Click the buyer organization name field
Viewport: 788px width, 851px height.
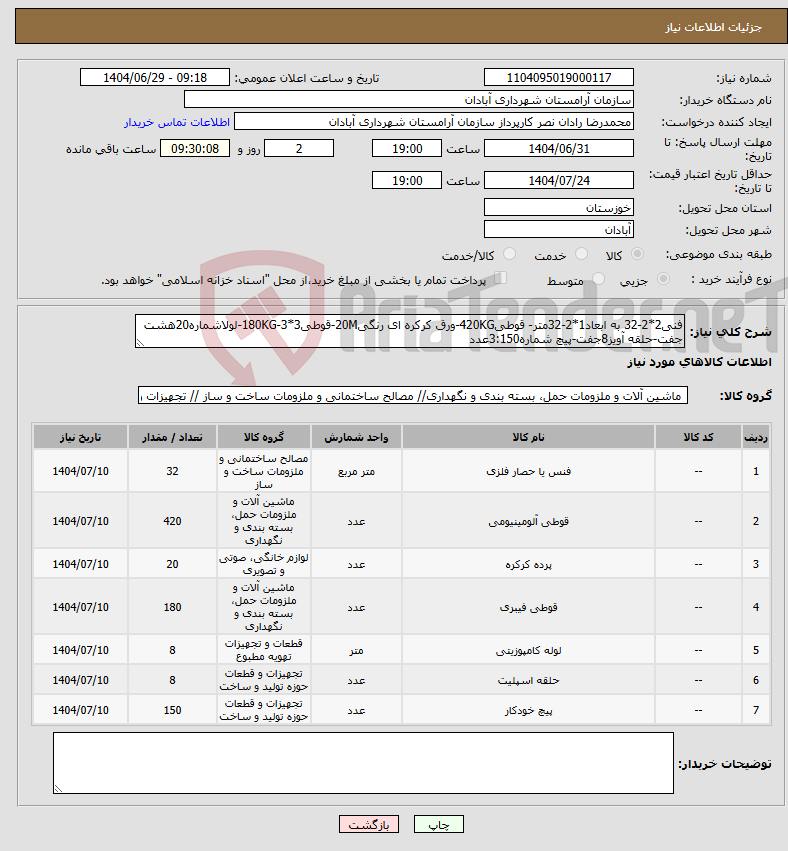coord(409,100)
